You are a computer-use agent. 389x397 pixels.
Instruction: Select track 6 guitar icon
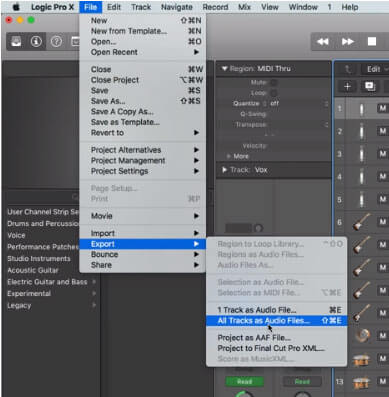(x=362, y=222)
